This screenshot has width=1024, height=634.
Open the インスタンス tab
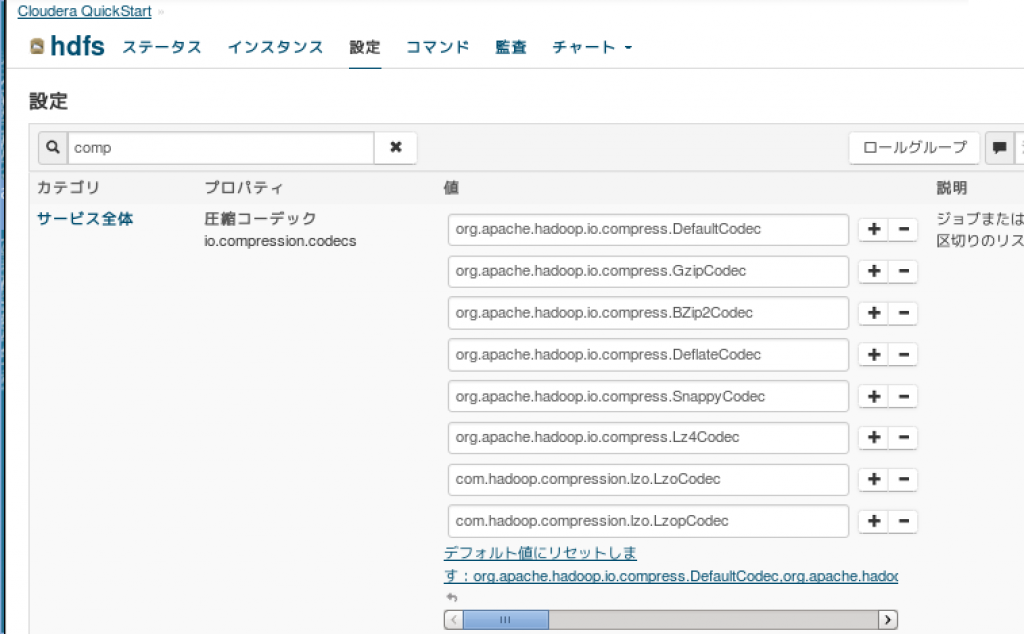tap(276, 47)
